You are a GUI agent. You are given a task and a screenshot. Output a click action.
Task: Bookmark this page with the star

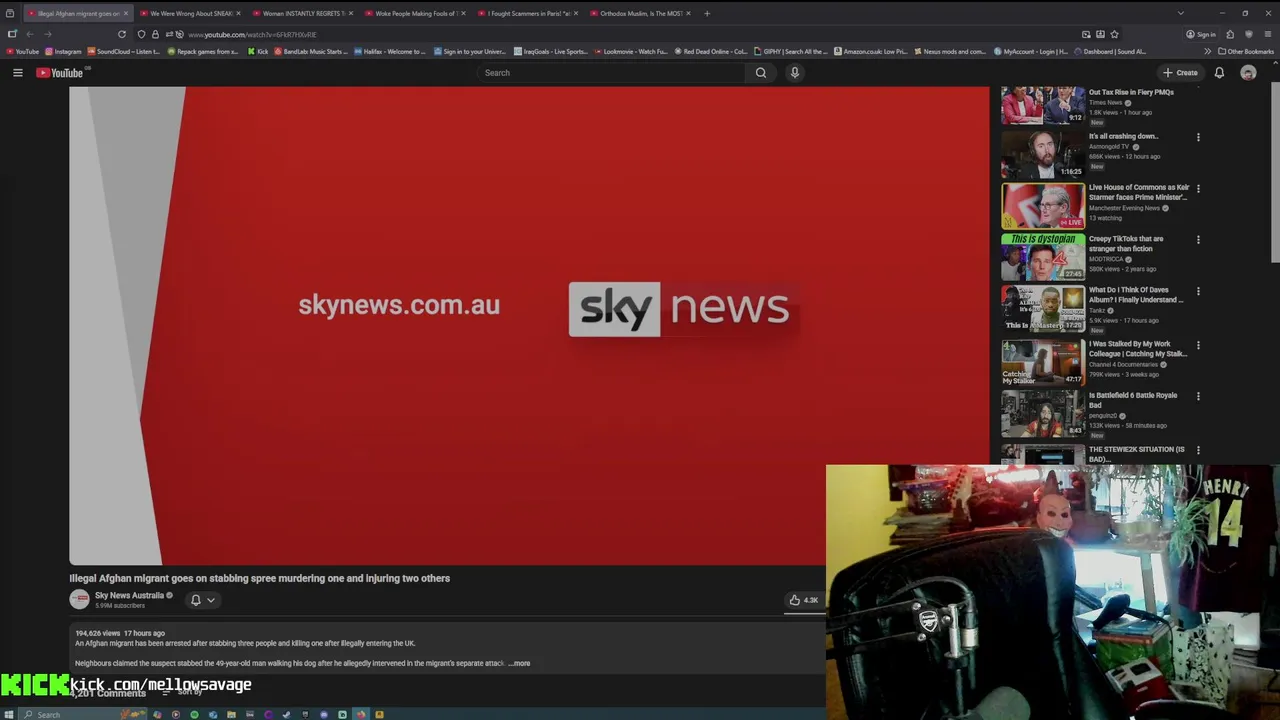pos(1114,34)
